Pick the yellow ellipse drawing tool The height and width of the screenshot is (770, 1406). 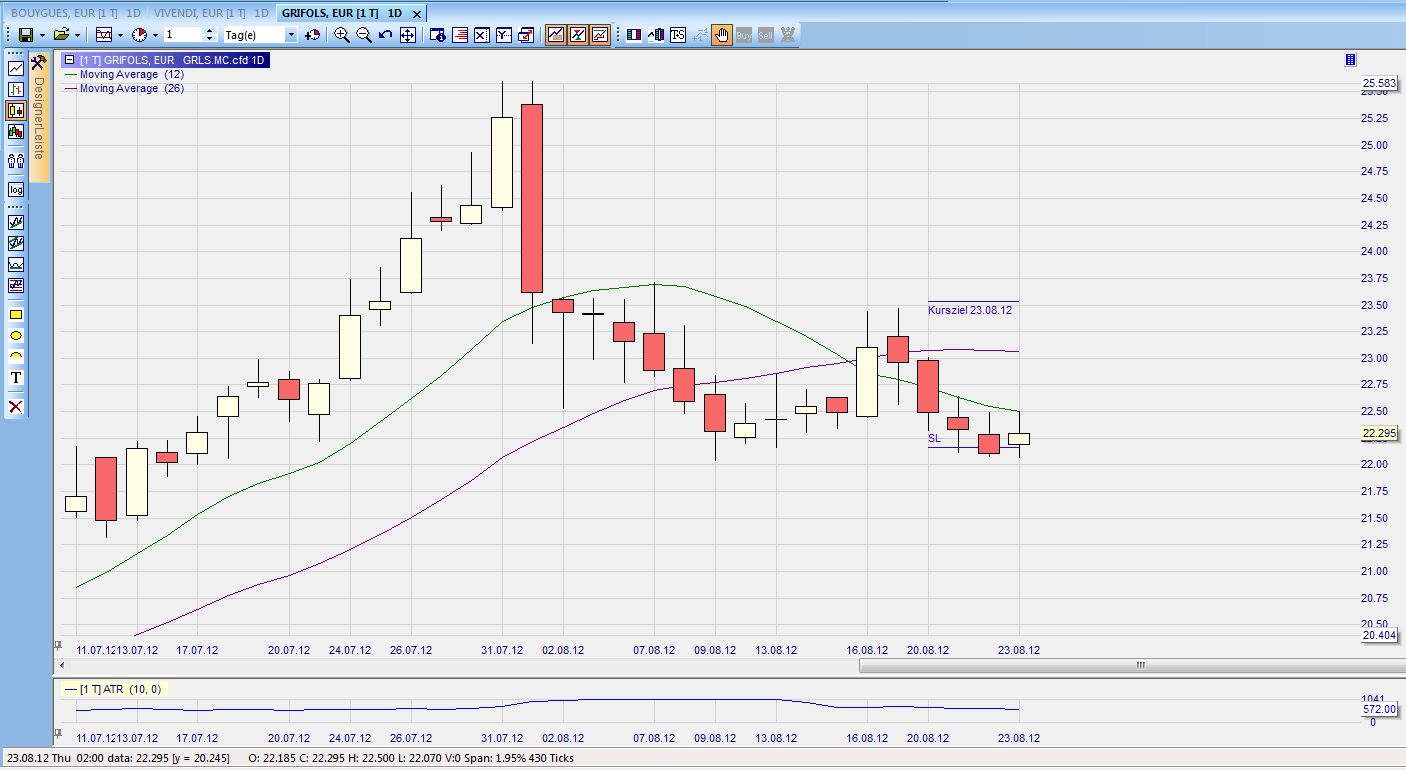16,336
